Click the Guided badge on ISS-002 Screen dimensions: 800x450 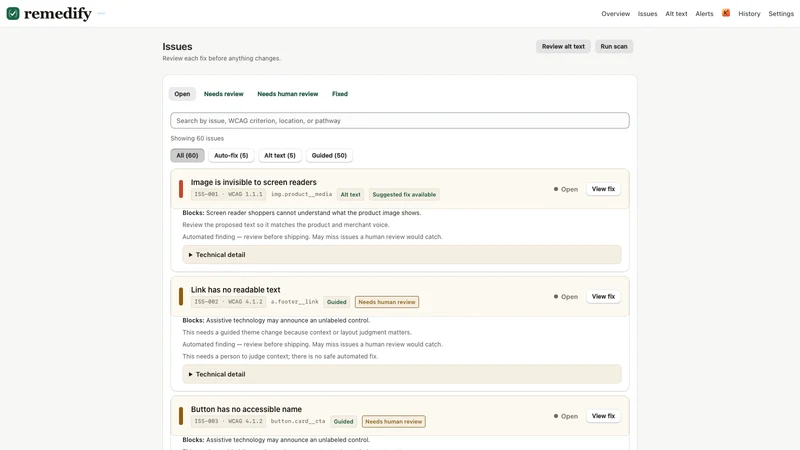pos(336,302)
